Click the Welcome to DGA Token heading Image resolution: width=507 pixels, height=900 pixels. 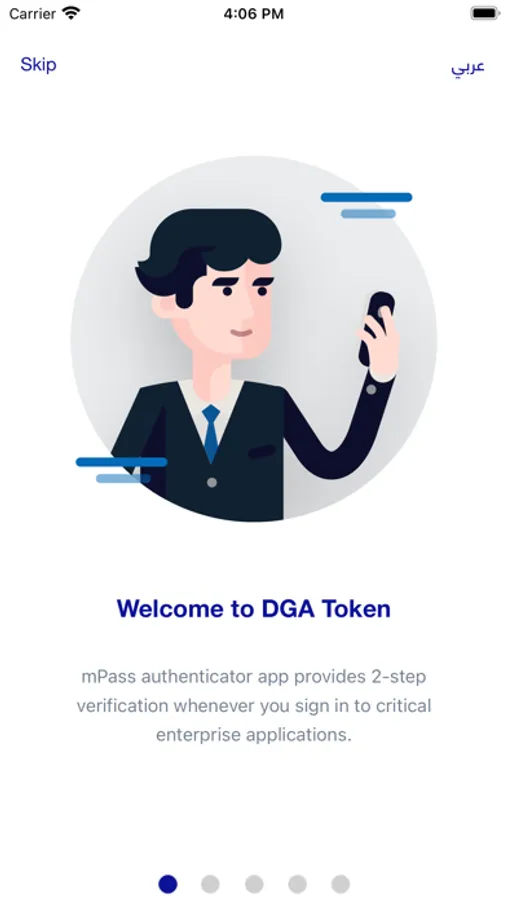point(253,608)
